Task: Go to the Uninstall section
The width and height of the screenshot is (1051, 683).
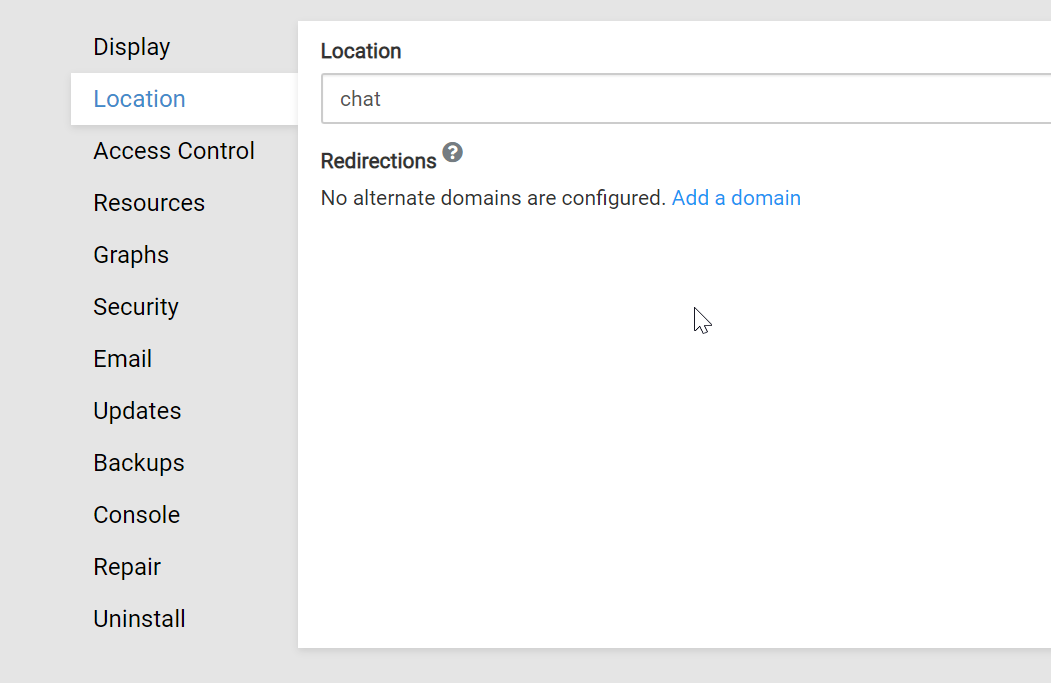Action: (139, 619)
